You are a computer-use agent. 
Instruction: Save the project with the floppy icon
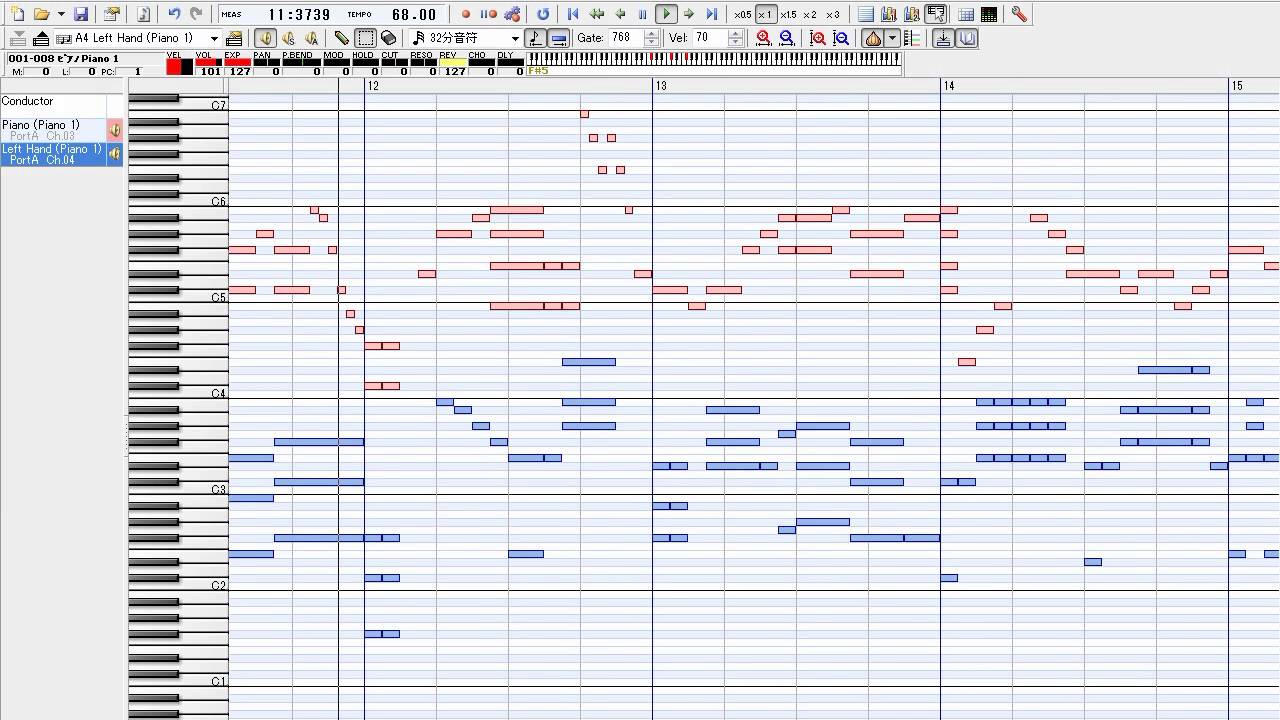[81, 14]
